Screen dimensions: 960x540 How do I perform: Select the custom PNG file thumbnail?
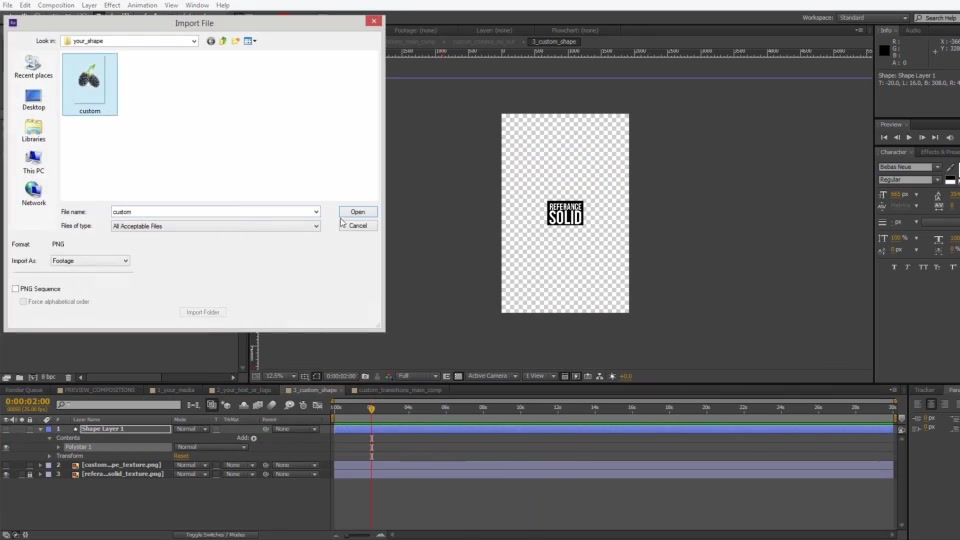(x=89, y=84)
